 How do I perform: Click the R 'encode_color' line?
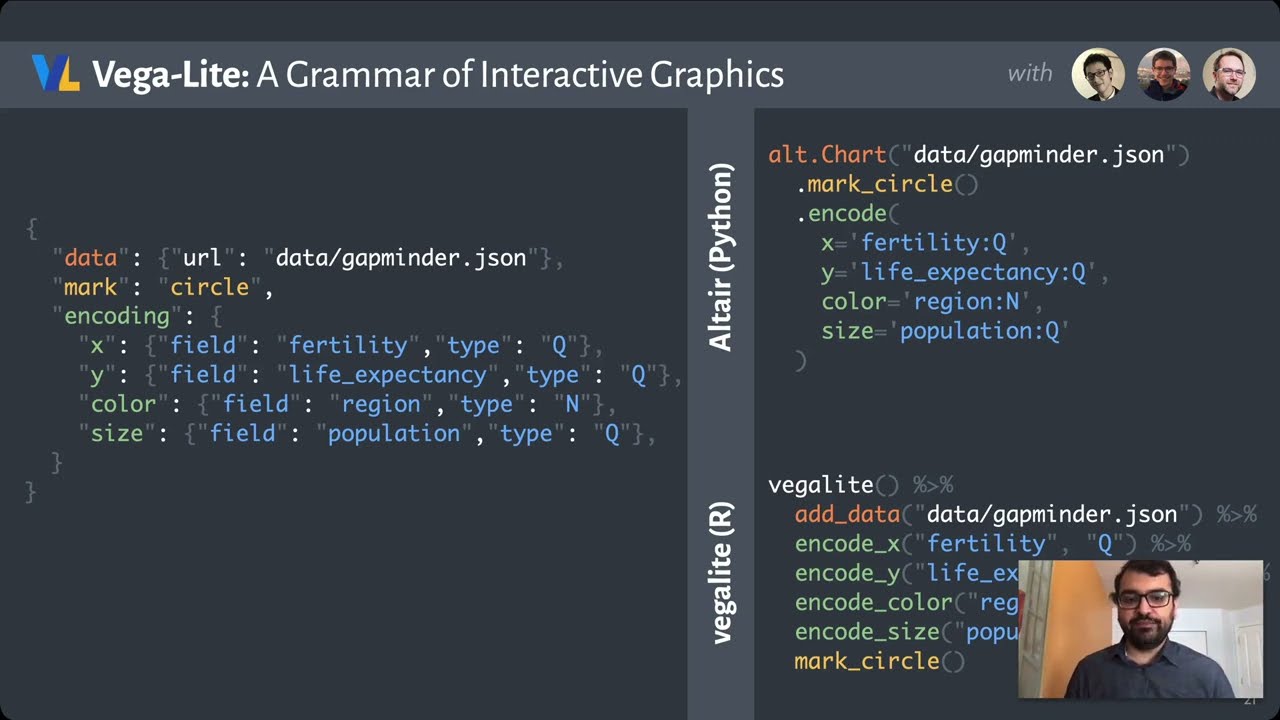click(907, 602)
